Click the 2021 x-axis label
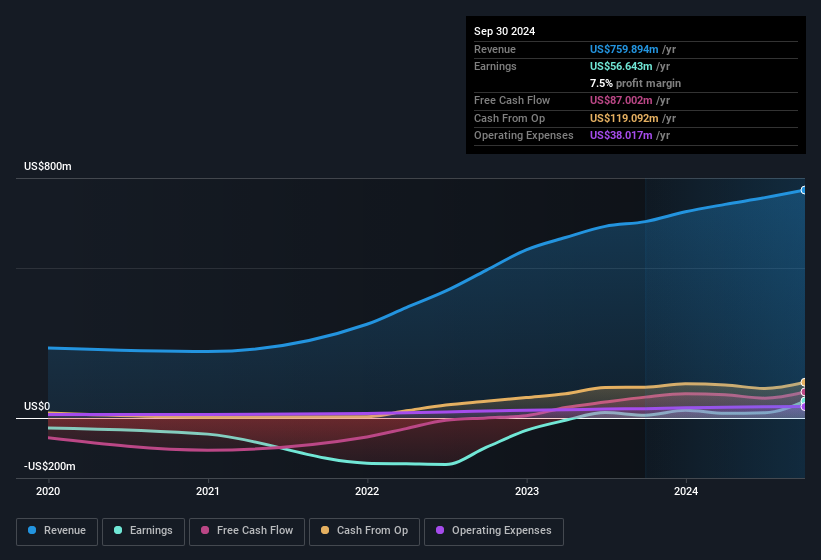This screenshot has height=560, width=821. point(208,491)
